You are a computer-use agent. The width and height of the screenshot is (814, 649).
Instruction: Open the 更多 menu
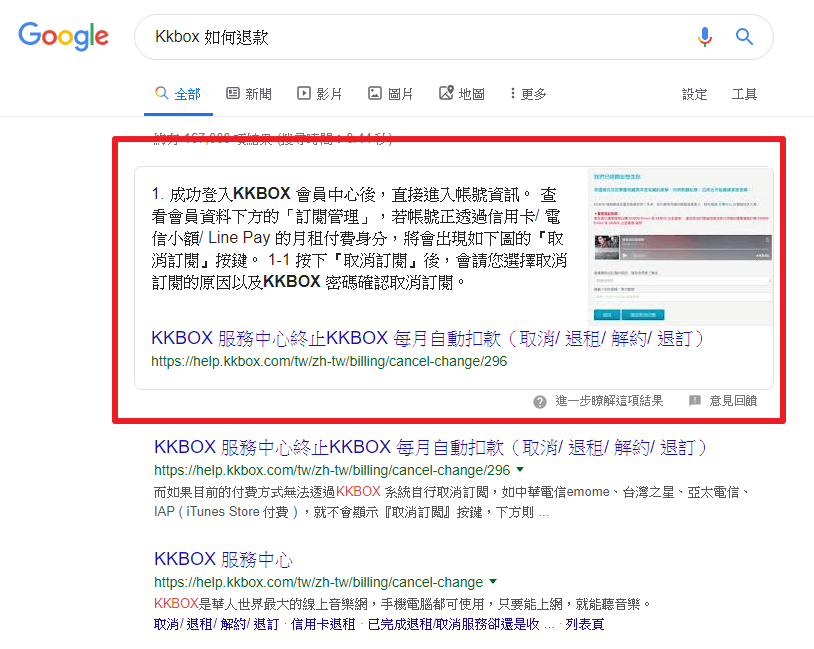pos(528,94)
